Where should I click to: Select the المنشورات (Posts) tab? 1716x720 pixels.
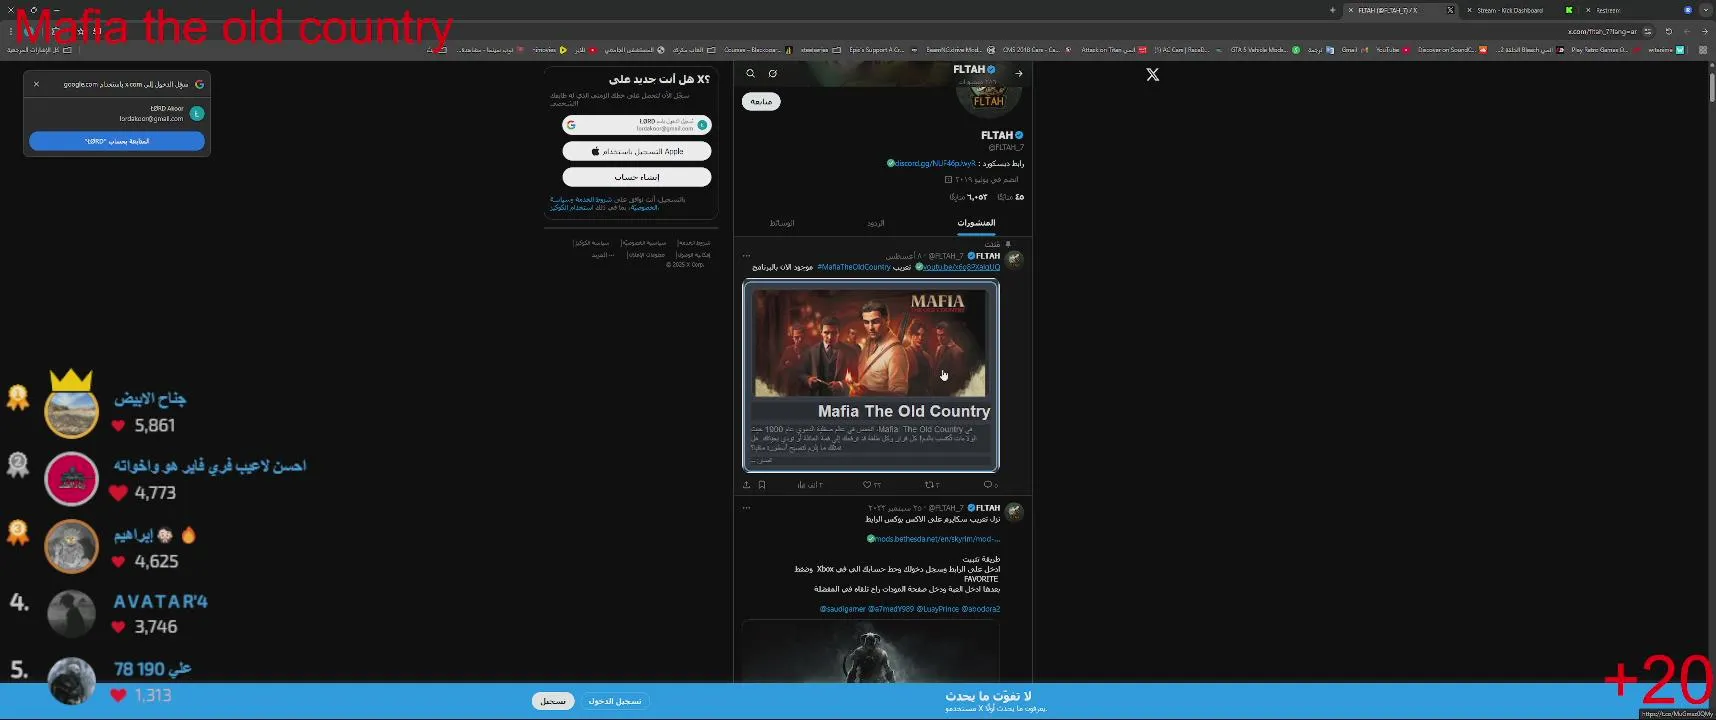tap(976, 223)
